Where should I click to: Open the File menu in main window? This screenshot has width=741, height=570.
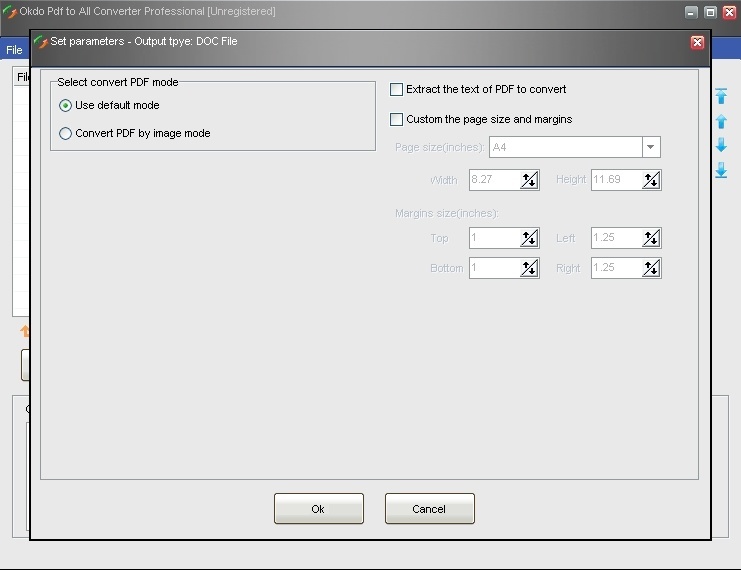[14, 50]
